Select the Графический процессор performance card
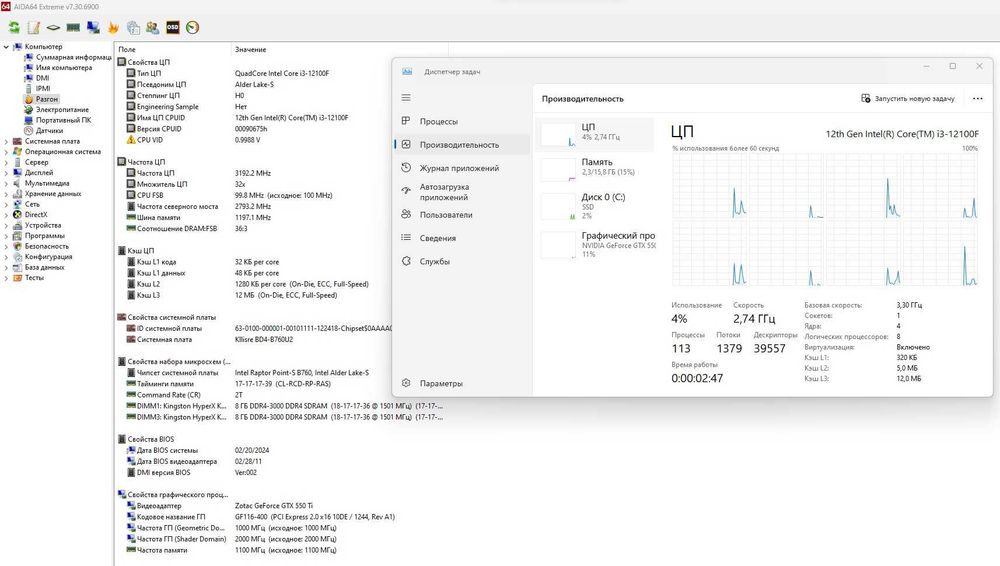1000x566 pixels. 595,244
